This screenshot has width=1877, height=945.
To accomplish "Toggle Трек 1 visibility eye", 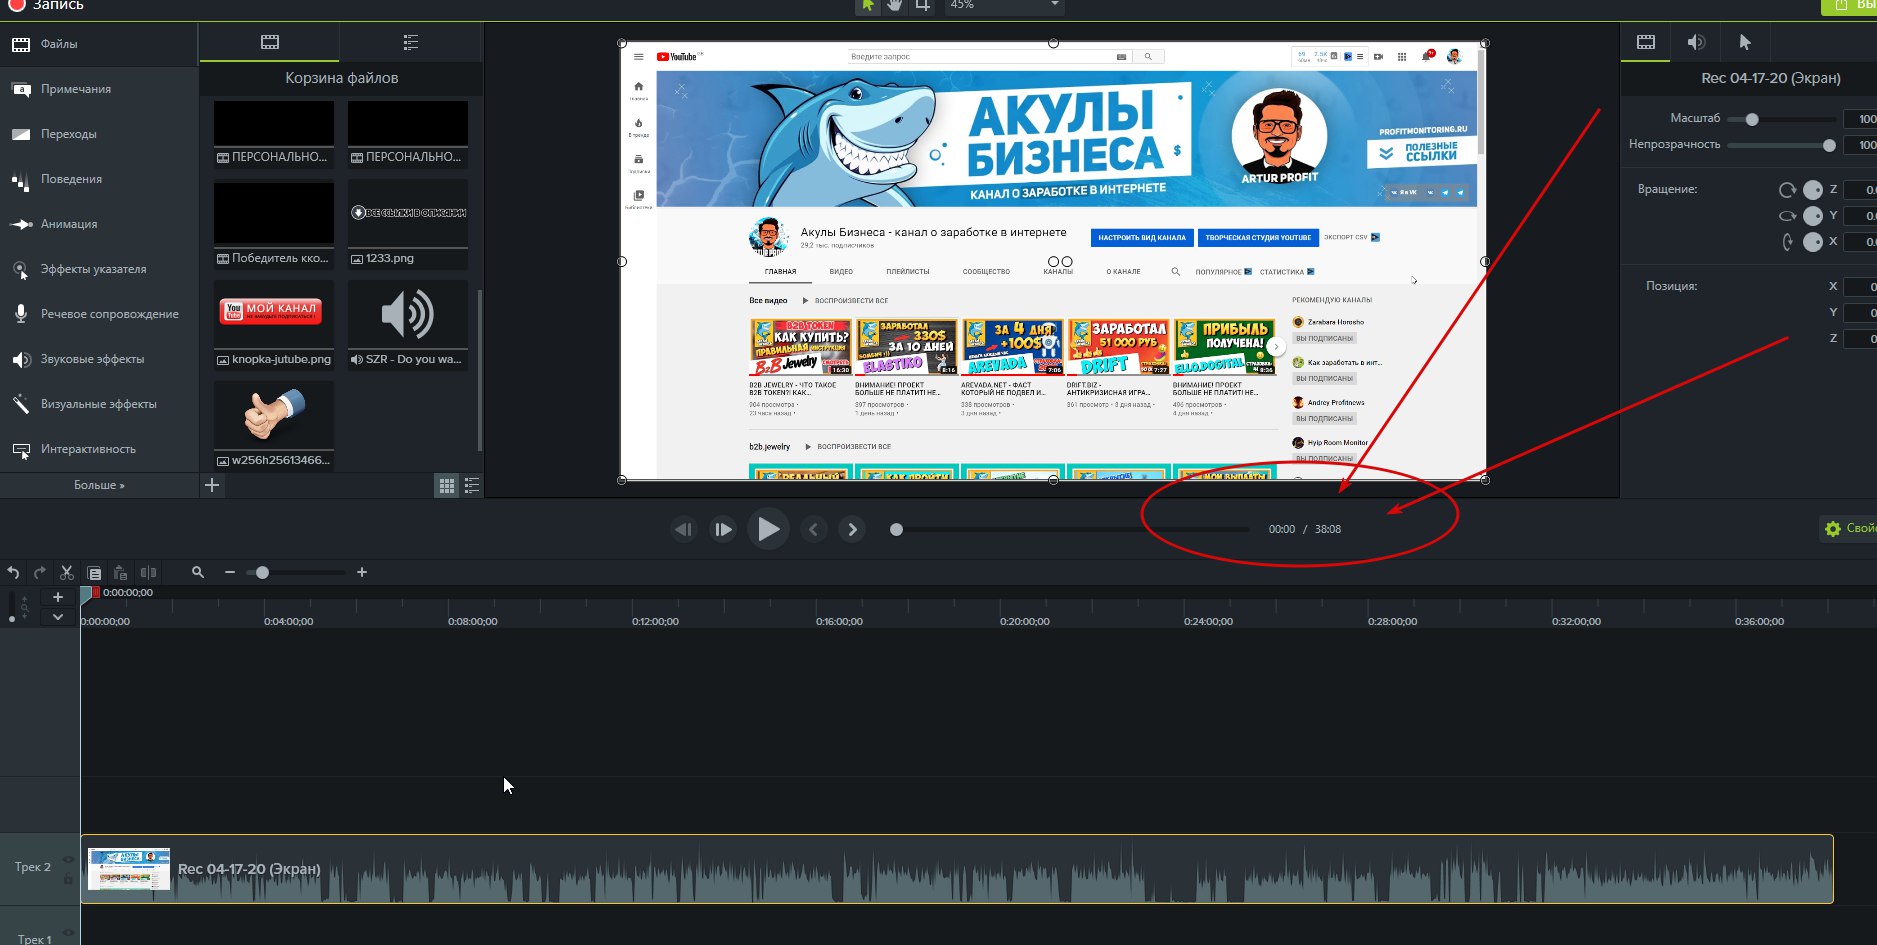I will click(x=68, y=933).
